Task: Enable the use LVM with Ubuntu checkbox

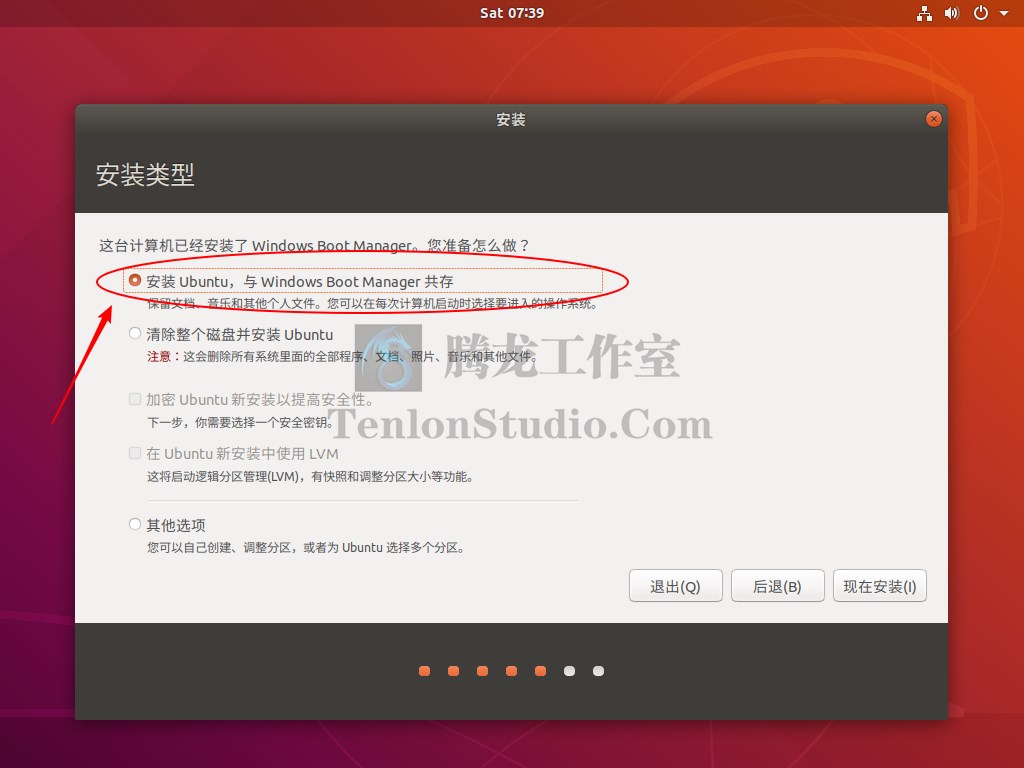Action: [135, 453]
